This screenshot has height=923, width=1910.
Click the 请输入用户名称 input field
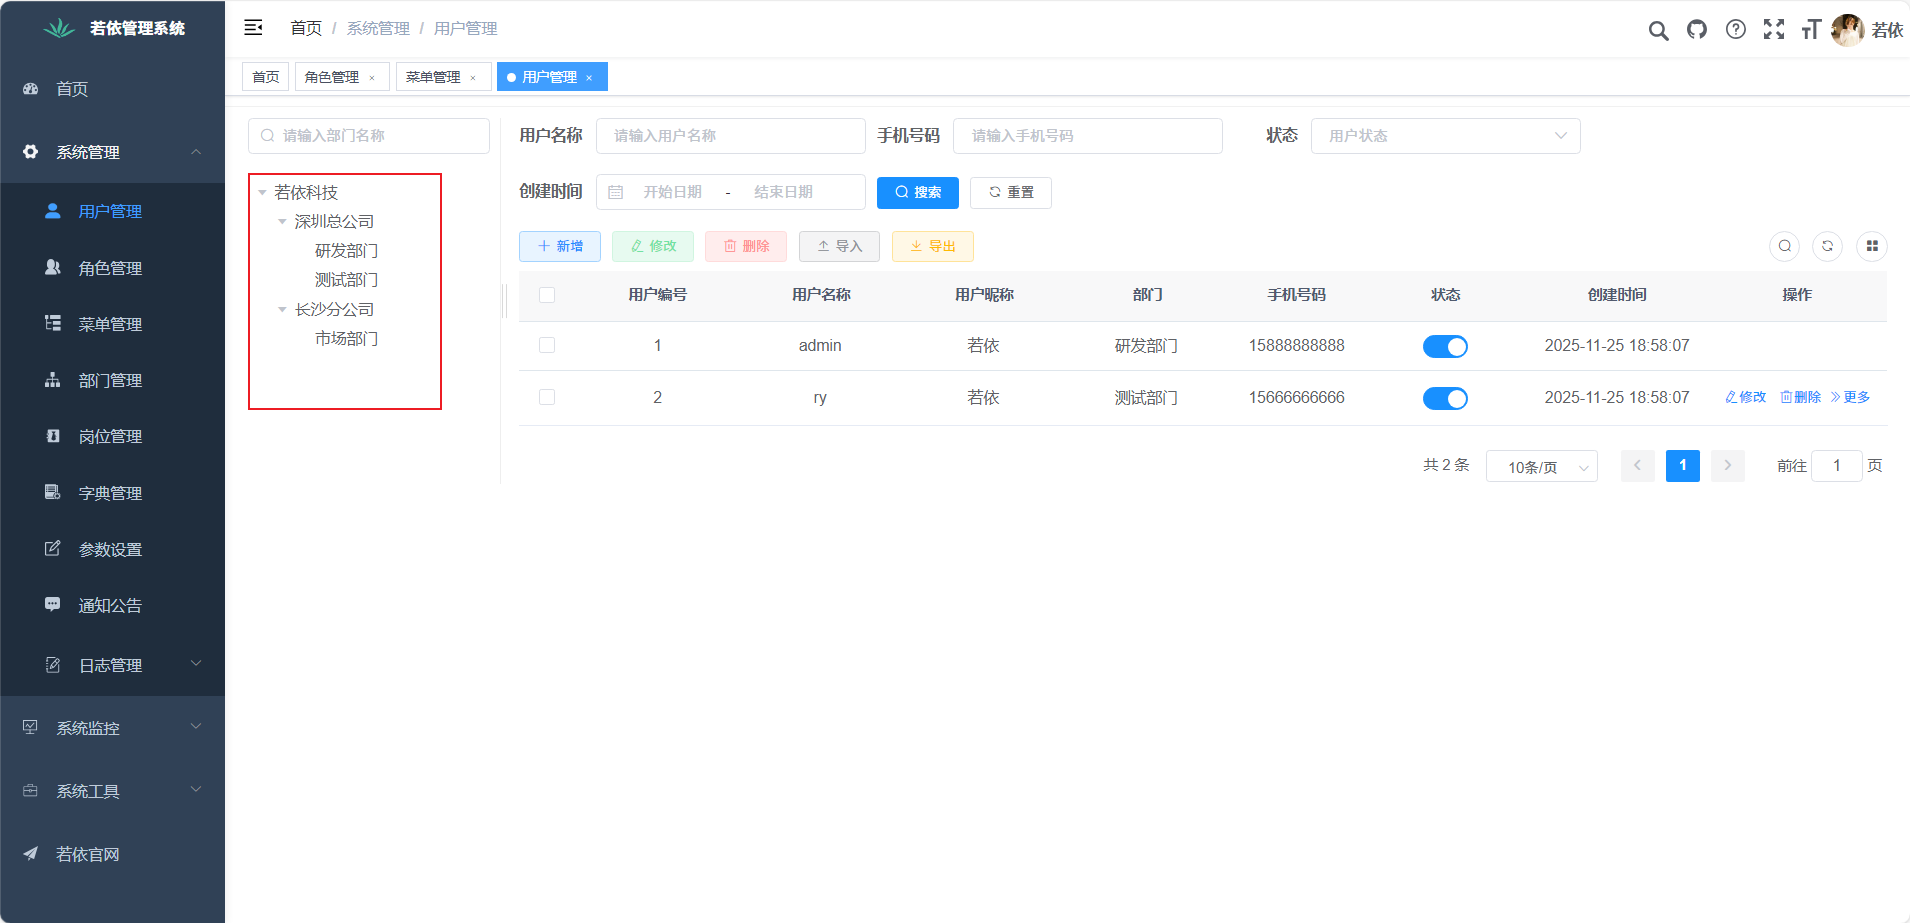pos(731,136)
